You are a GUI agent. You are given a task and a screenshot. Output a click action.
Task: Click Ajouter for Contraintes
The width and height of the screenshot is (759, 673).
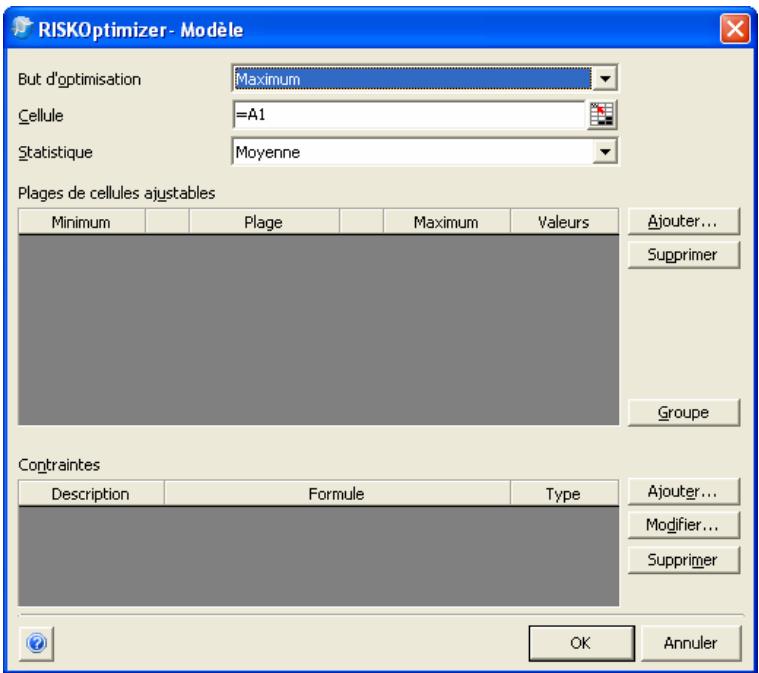683,491
